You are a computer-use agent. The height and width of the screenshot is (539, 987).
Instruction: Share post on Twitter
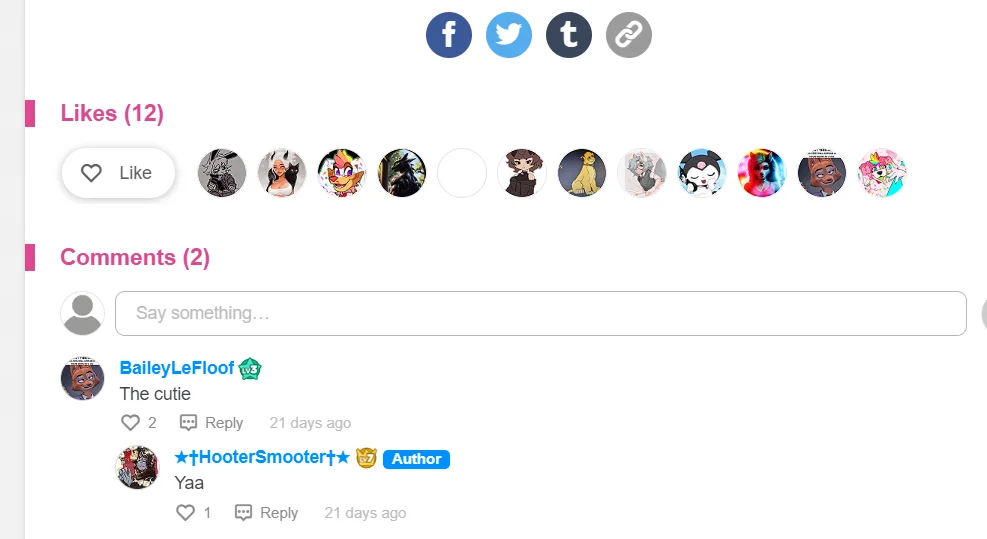point(509,35)
